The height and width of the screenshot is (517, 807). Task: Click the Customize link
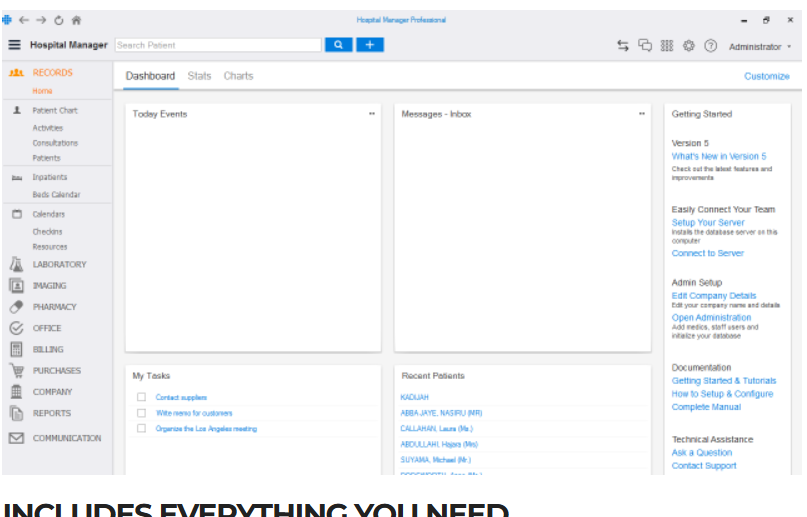pyautogui.click(x=766, y=76)
